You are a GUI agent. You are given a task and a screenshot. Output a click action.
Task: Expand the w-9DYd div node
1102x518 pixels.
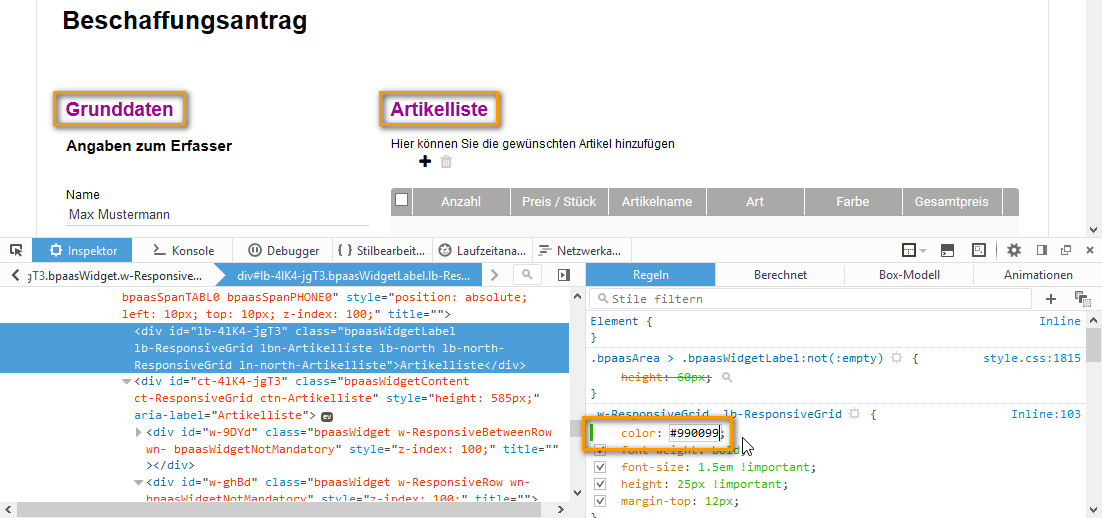139,432
